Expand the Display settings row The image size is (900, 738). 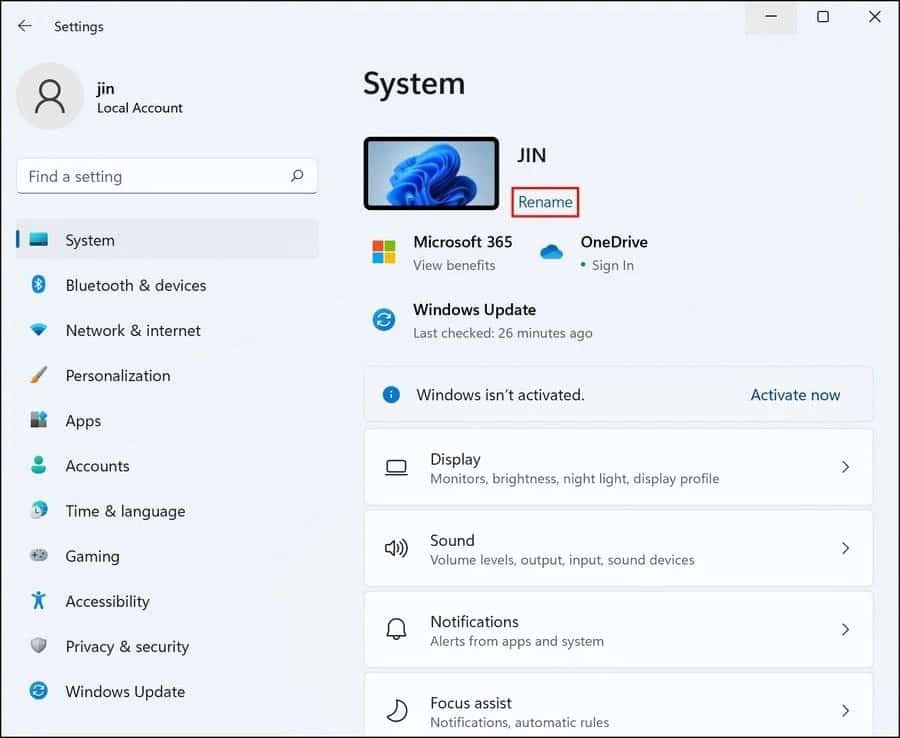click(x=845, y=467)
